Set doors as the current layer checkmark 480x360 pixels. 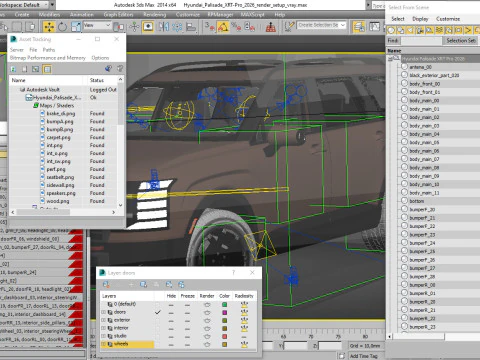(x=158, y=312)
